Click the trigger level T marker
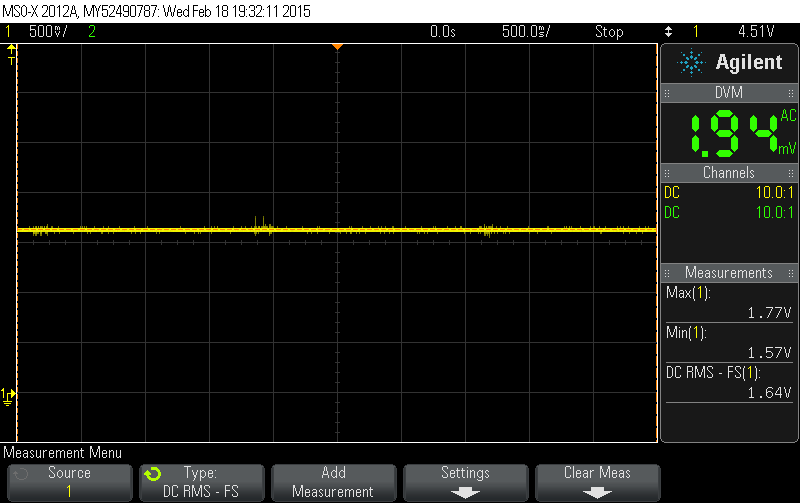 [11, 55]
